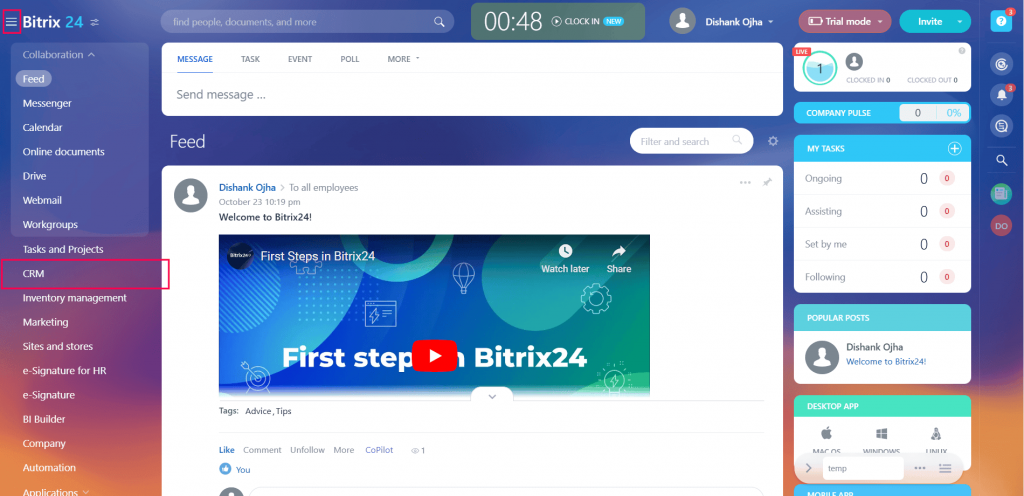Open More options under the post

coord(344,450)
